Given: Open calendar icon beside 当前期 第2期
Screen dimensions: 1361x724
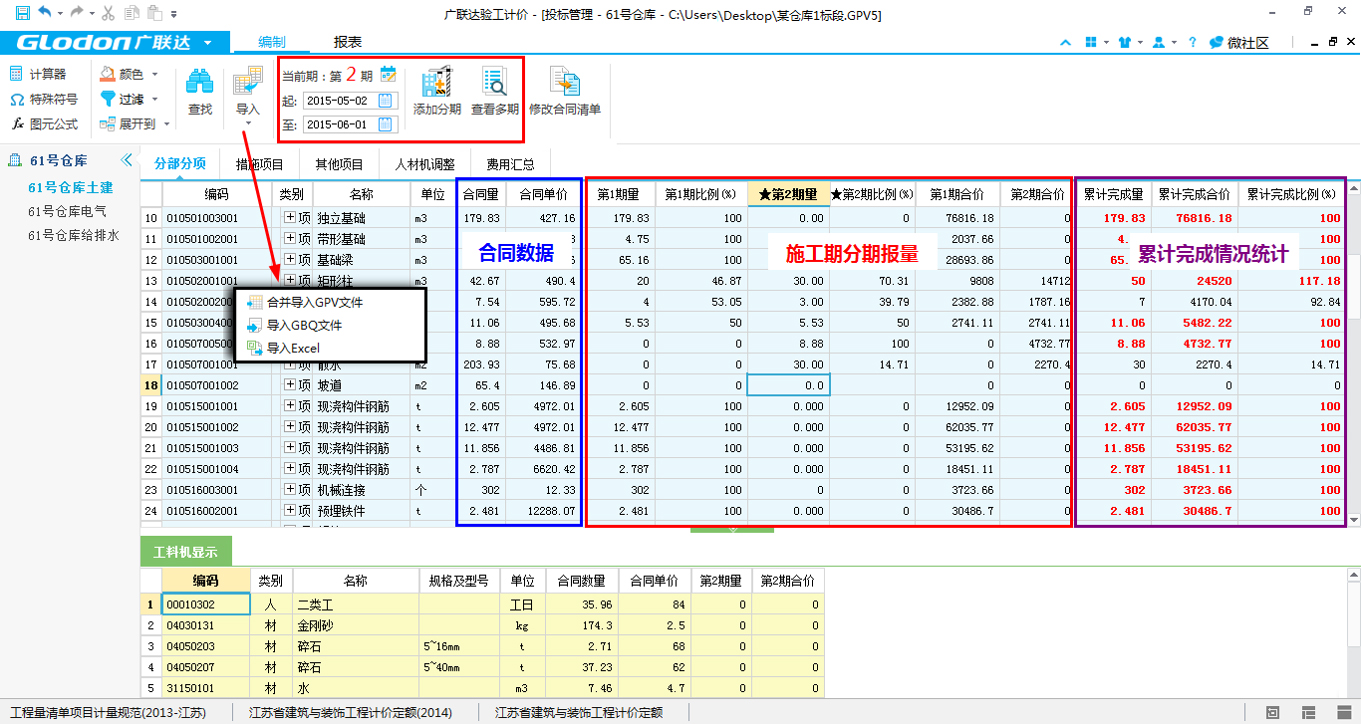Looking at the screenshot, I should [x=388, y=73].
